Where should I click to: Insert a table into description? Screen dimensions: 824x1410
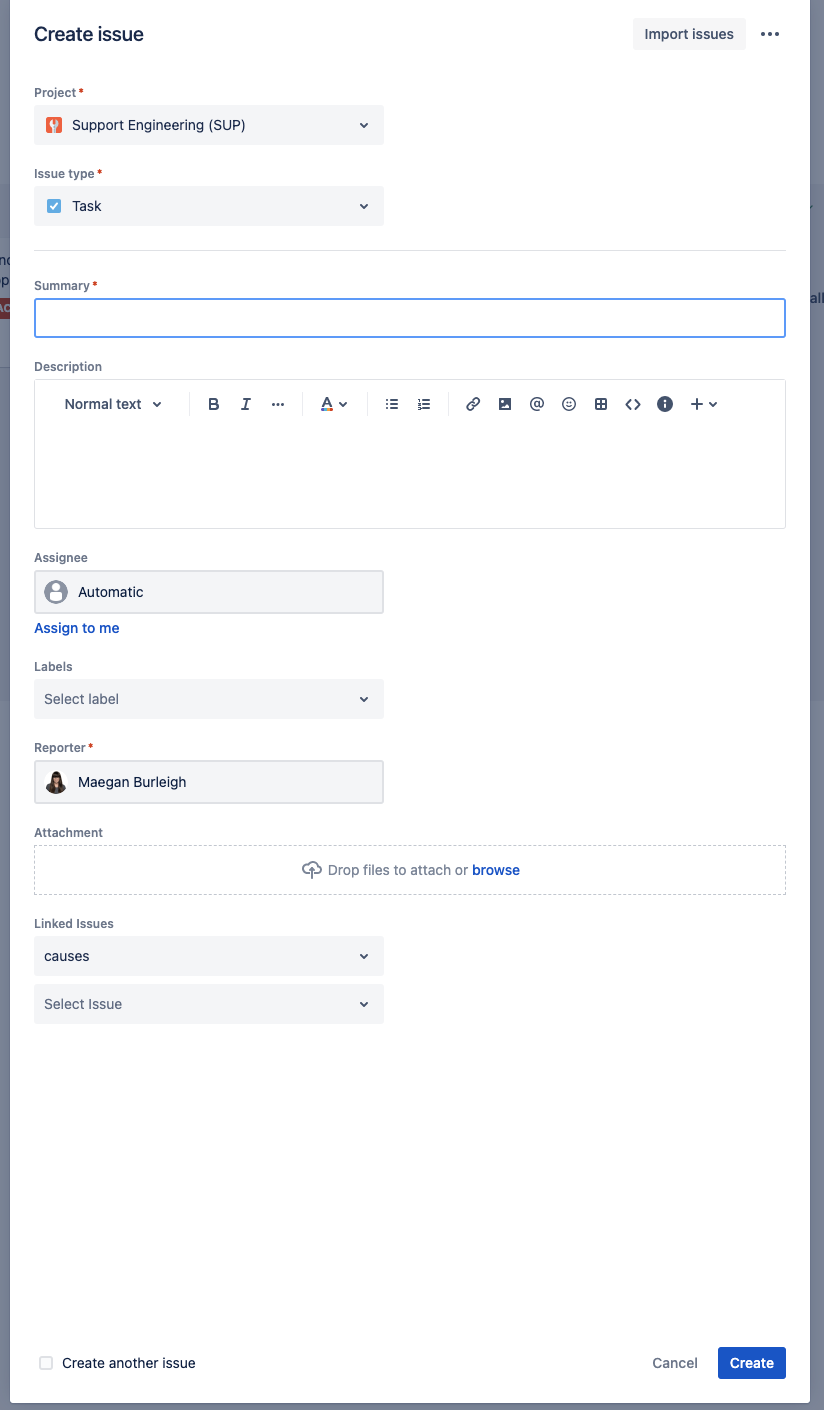pos(601,404)
